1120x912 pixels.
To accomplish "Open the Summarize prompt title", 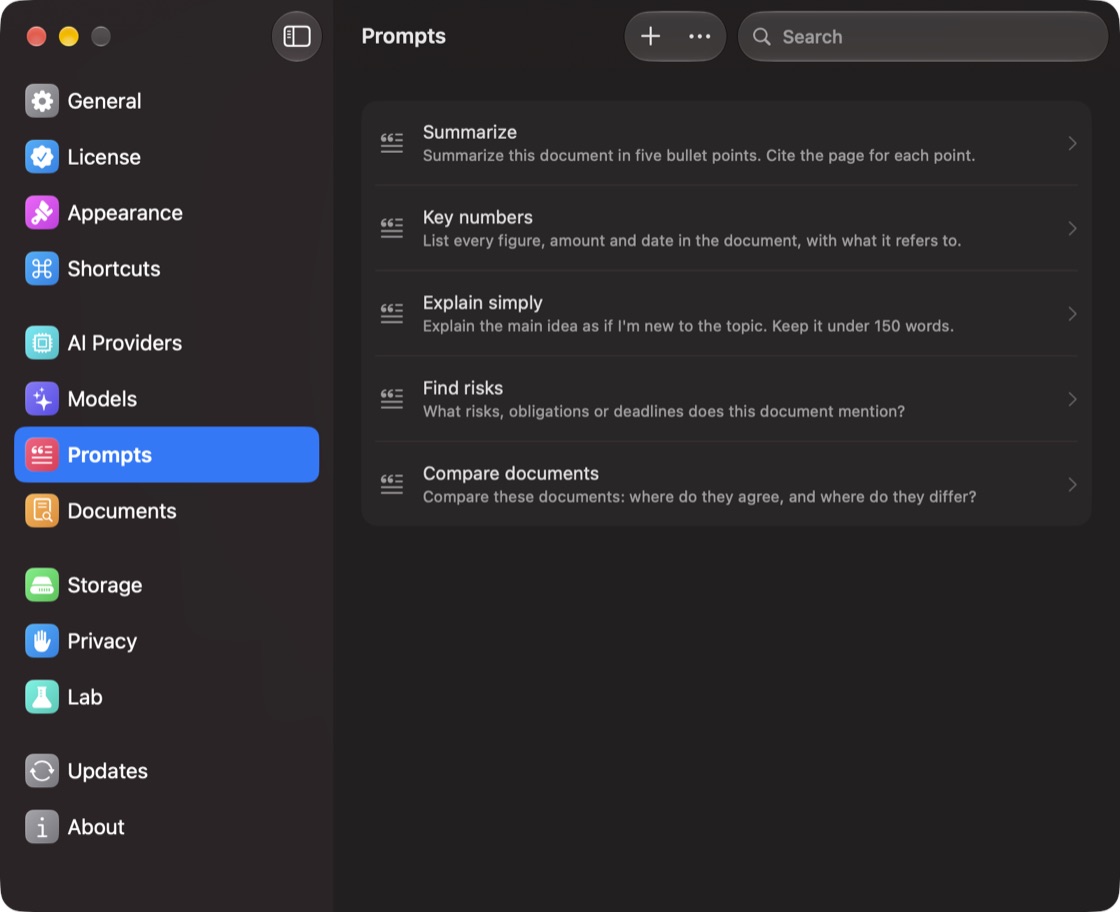I will tap(469, 132).
